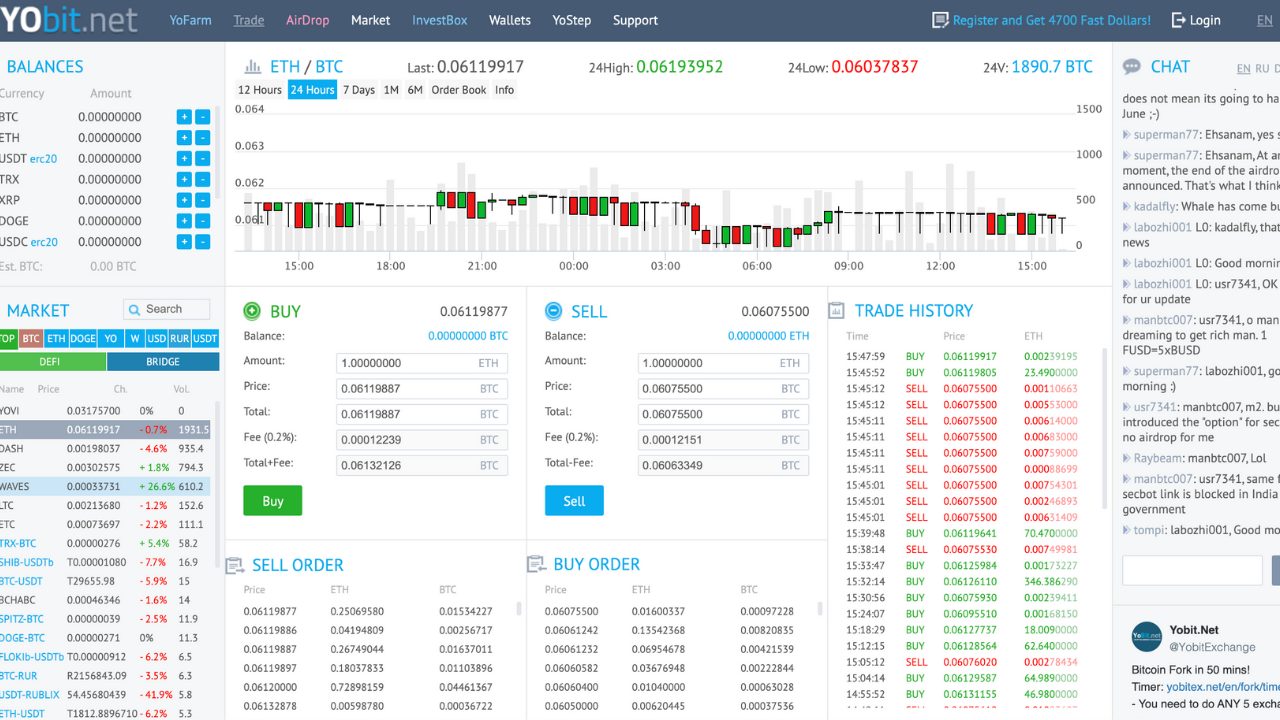Click the ZEC row in market list
Screen dimensions: 1280x720
(x=105, y=467)
